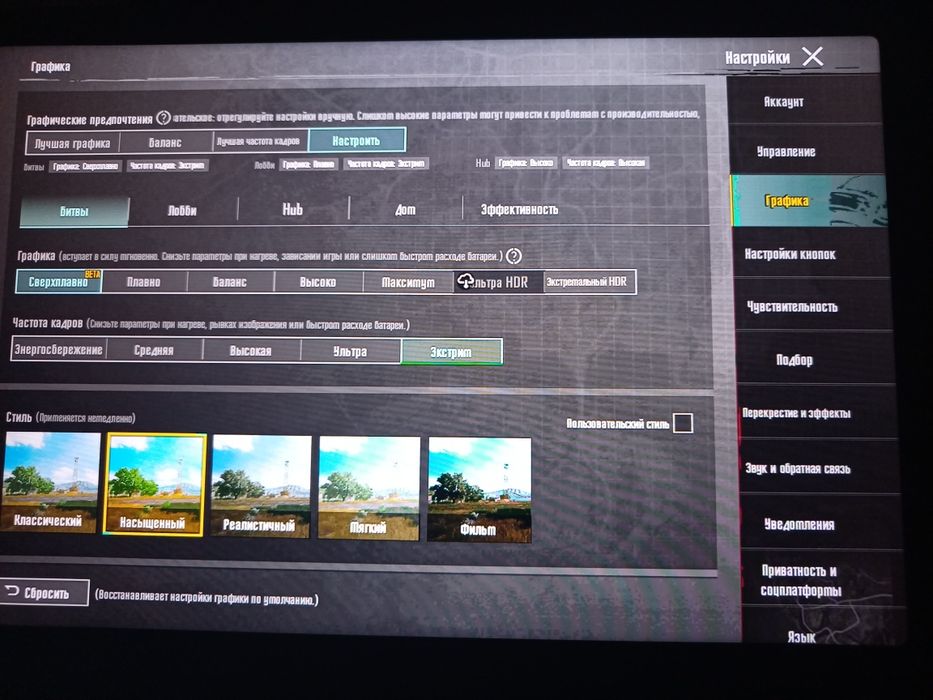The image size is (933, 700).
Task: Set graphics quality to Плавно
Action: click(144, 282)
